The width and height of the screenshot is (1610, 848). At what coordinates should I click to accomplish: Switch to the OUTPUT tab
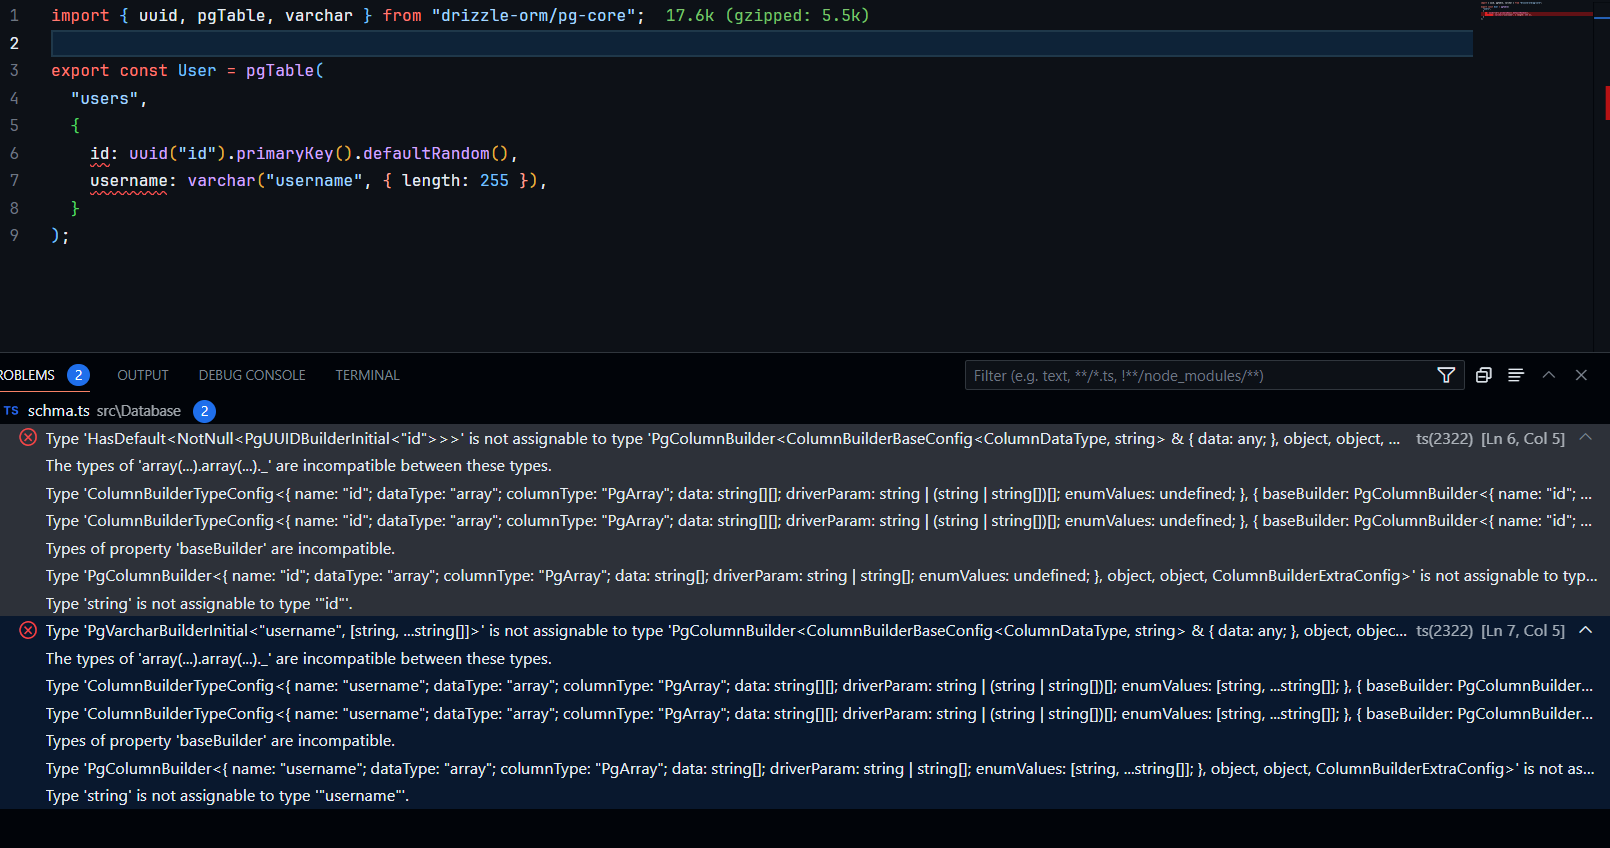143,375
